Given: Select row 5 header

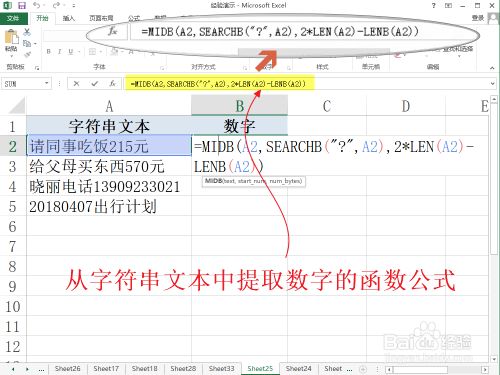Looking at the screenshot, I should (13, 206).
